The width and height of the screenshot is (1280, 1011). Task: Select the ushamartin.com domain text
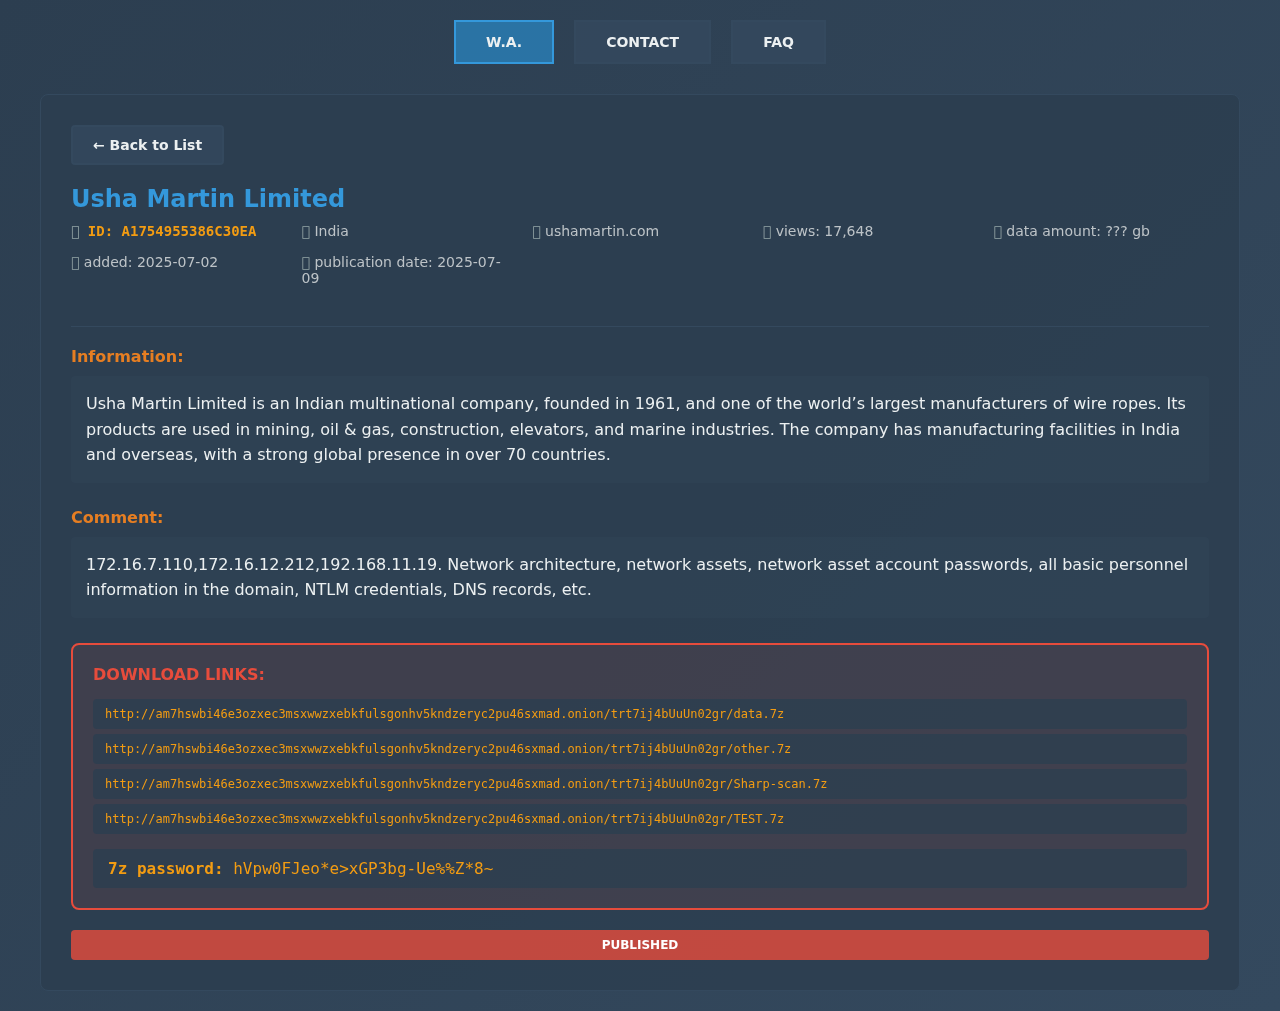tap(602, 232)
